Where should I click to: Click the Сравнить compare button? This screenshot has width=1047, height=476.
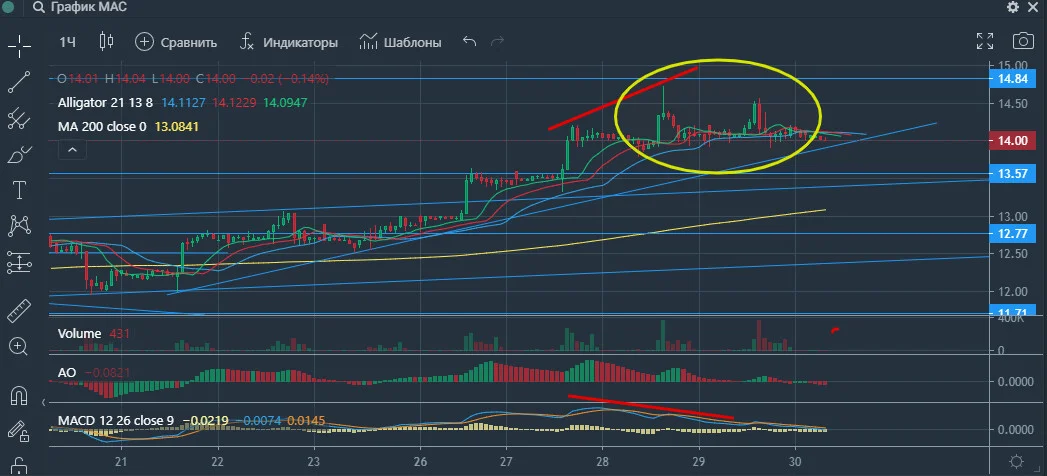[x=176, y=42]
